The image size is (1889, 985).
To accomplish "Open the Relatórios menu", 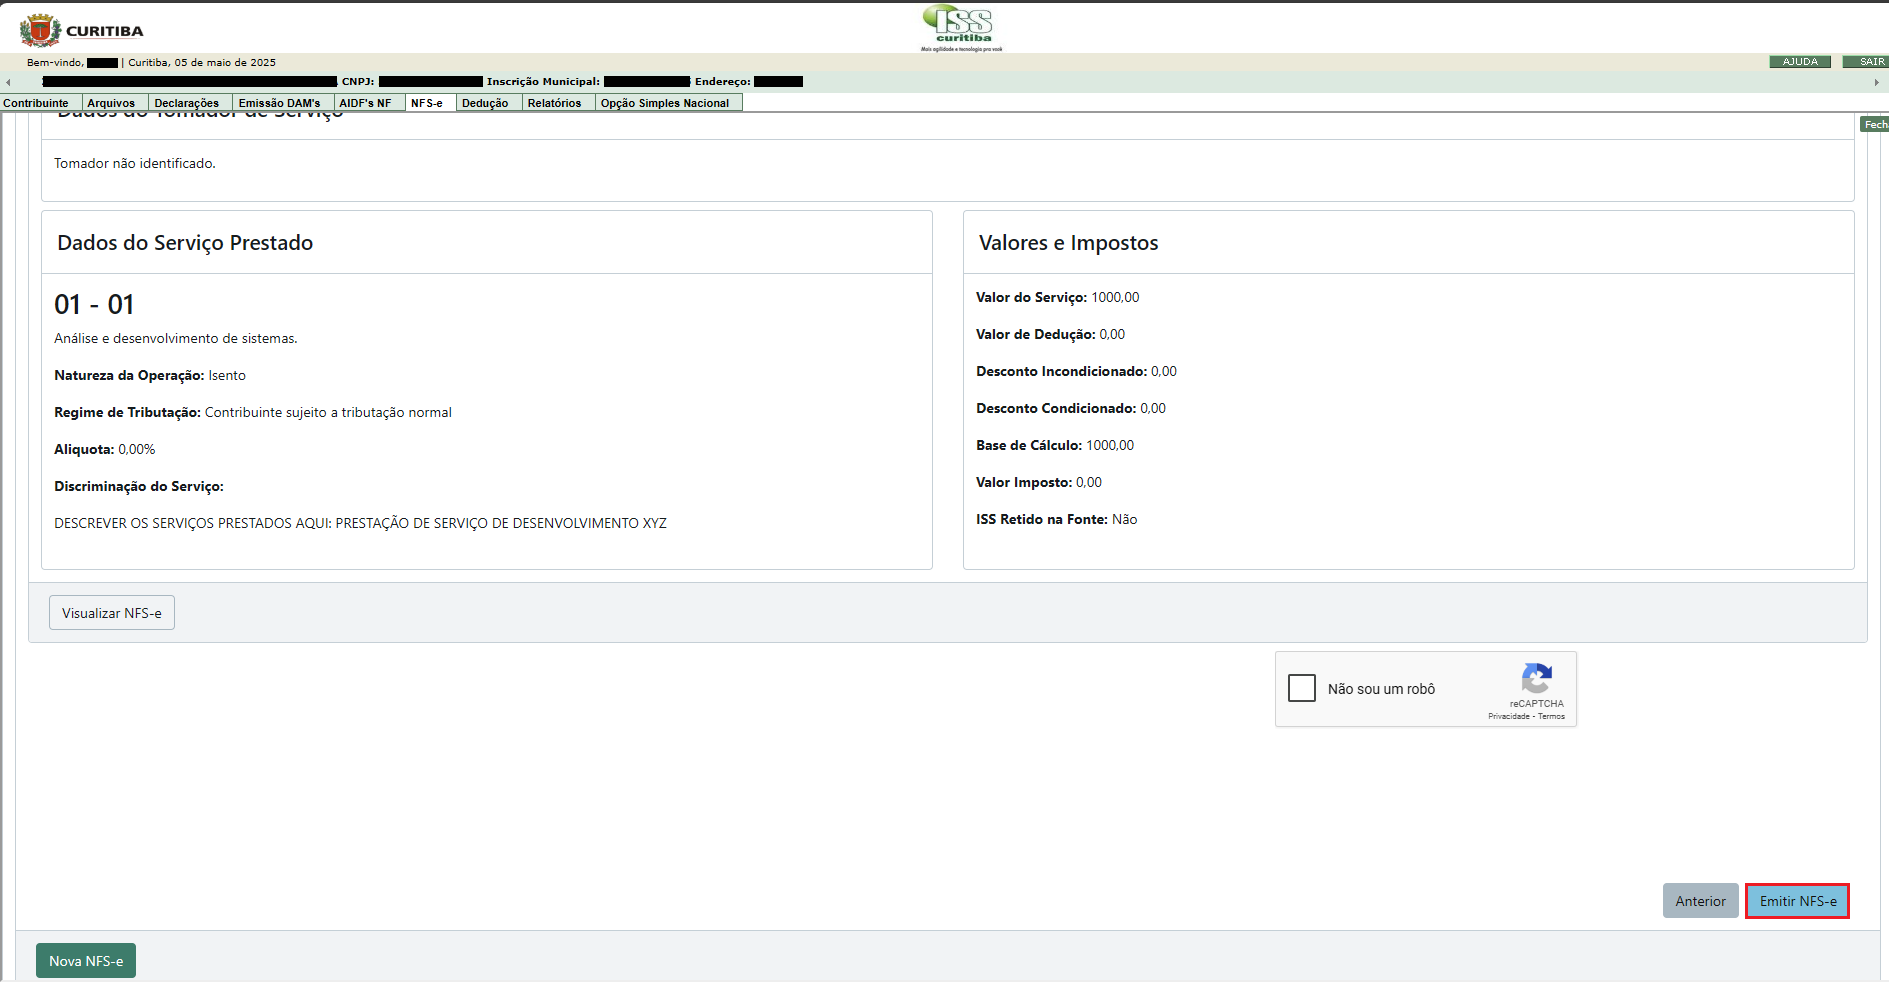I will (x=554, y=103).
